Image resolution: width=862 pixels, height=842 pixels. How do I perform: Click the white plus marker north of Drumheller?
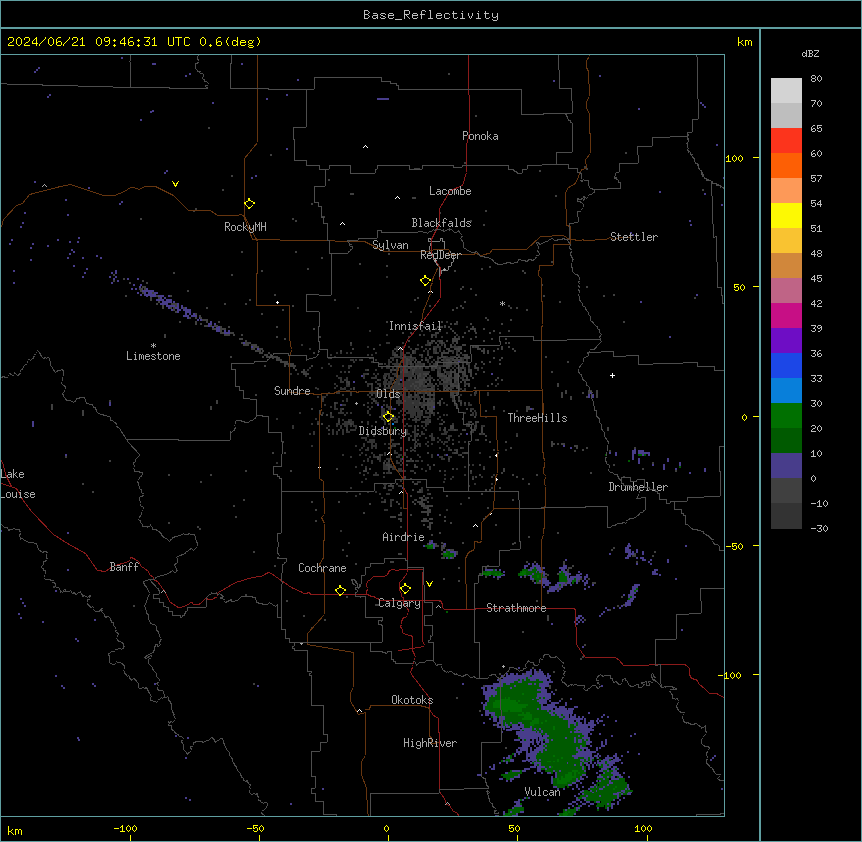[612, 375]
